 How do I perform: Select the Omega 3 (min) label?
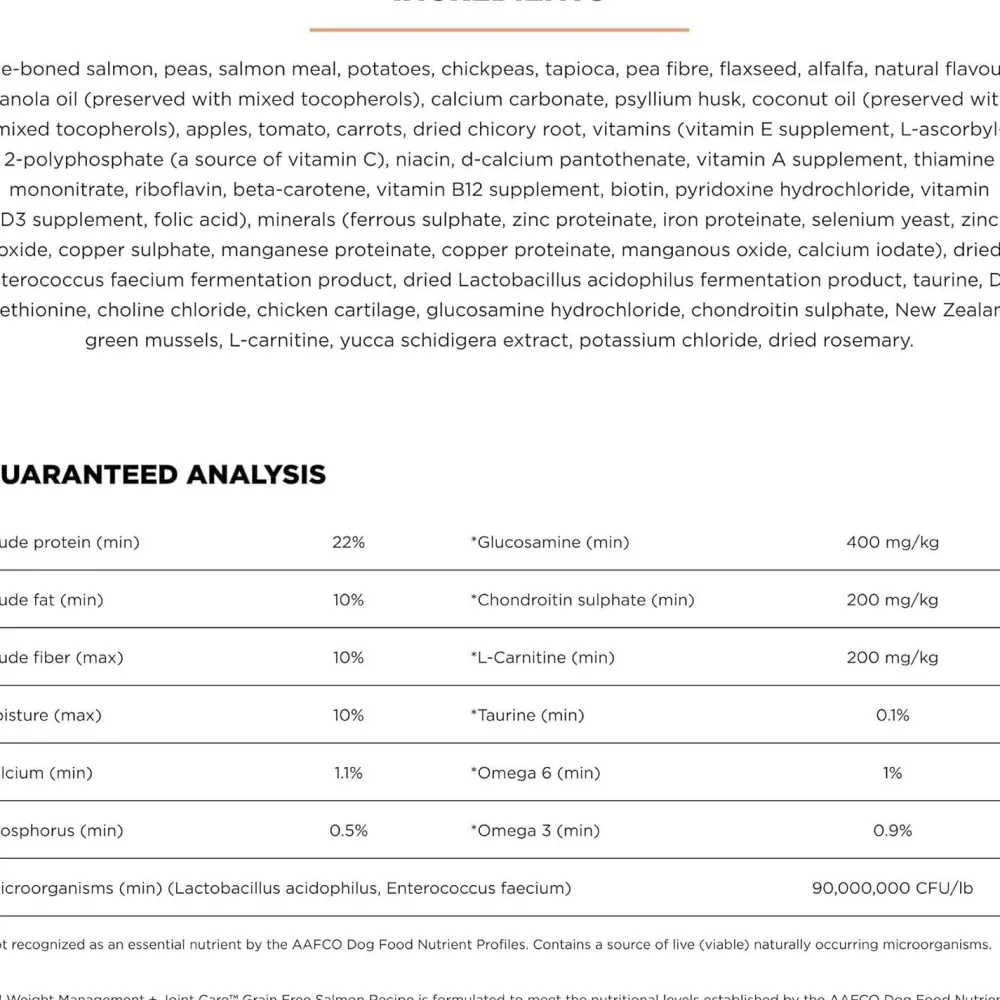(535, 830)
